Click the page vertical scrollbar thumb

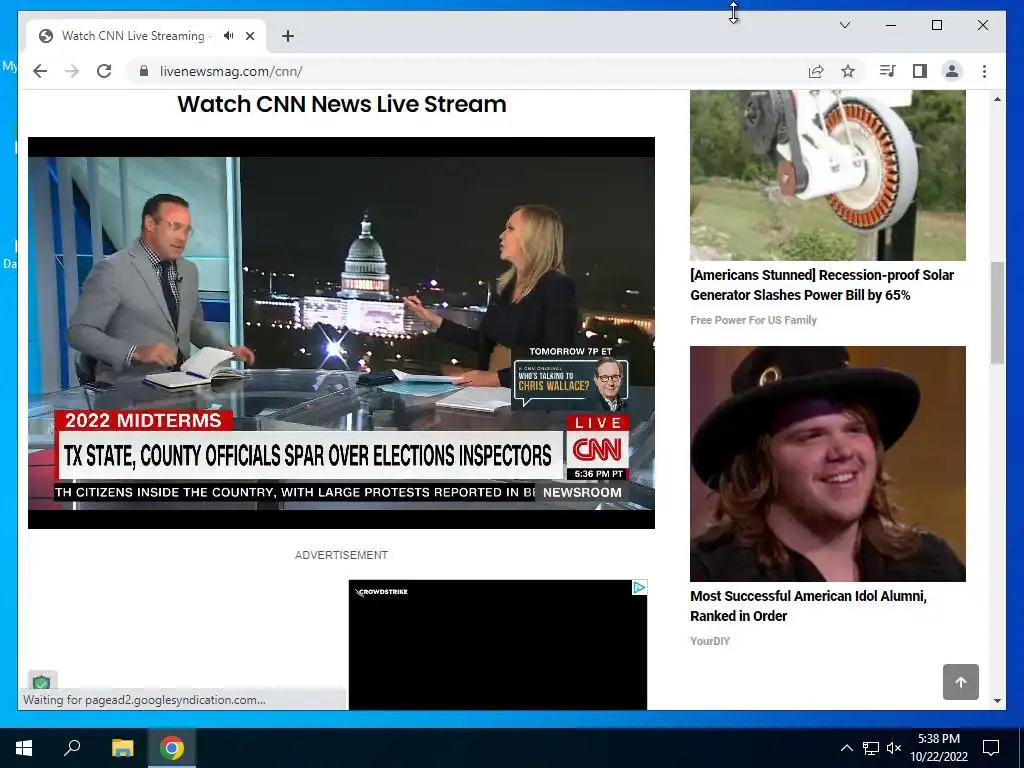997,313
